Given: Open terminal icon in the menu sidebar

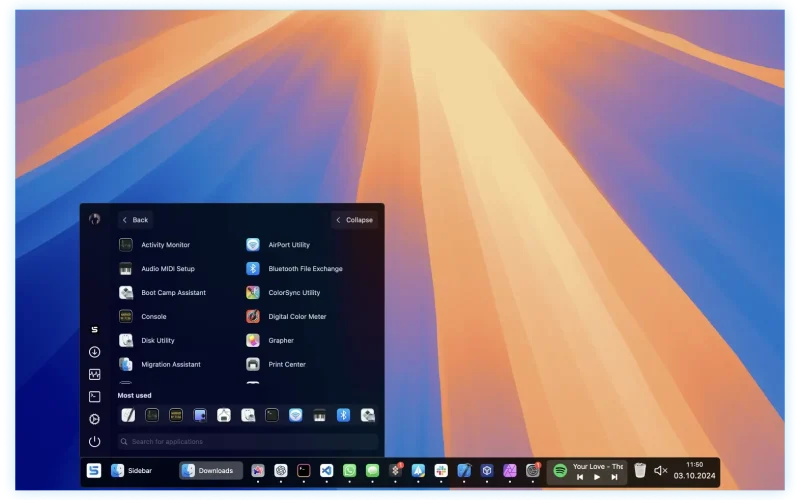Looking at the screenshot, I should tap(94, 397).
